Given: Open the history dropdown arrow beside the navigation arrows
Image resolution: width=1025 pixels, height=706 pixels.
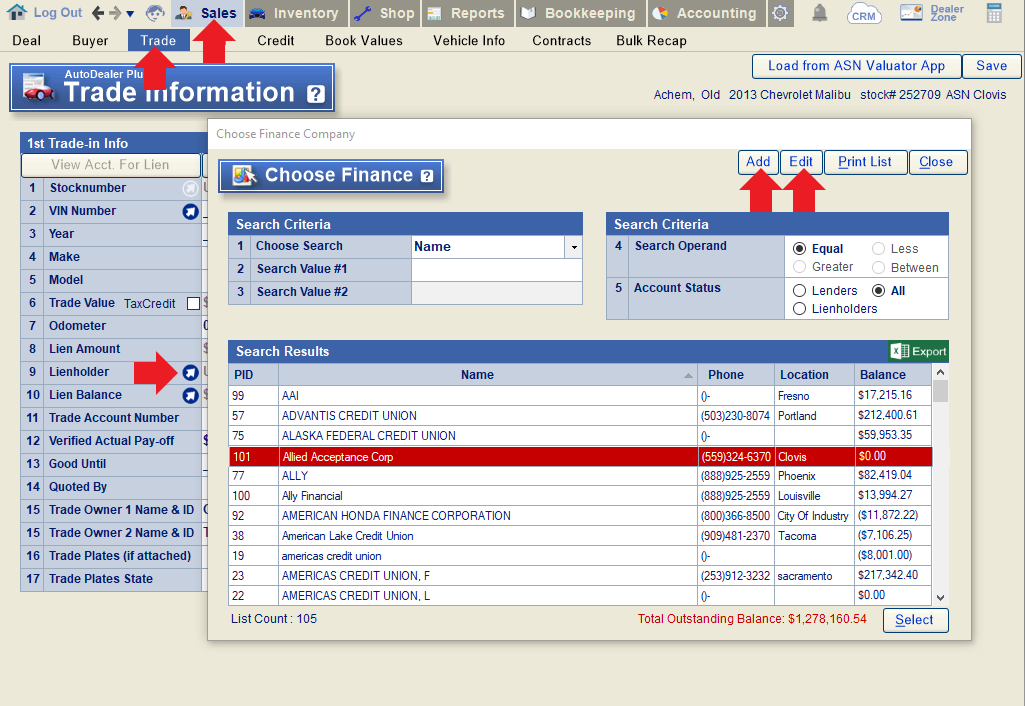Looking at the screenshot, I should click(129, 14).
